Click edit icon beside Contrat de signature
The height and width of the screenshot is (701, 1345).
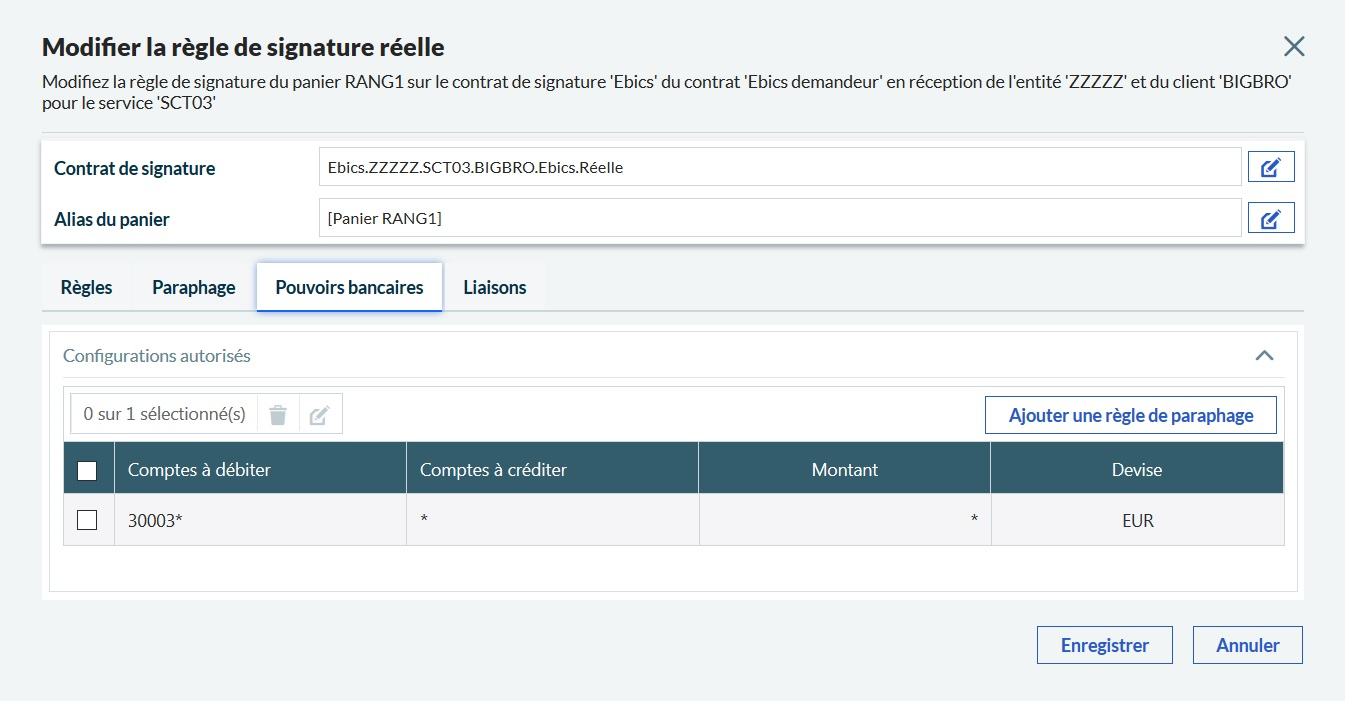(1271, 167)
